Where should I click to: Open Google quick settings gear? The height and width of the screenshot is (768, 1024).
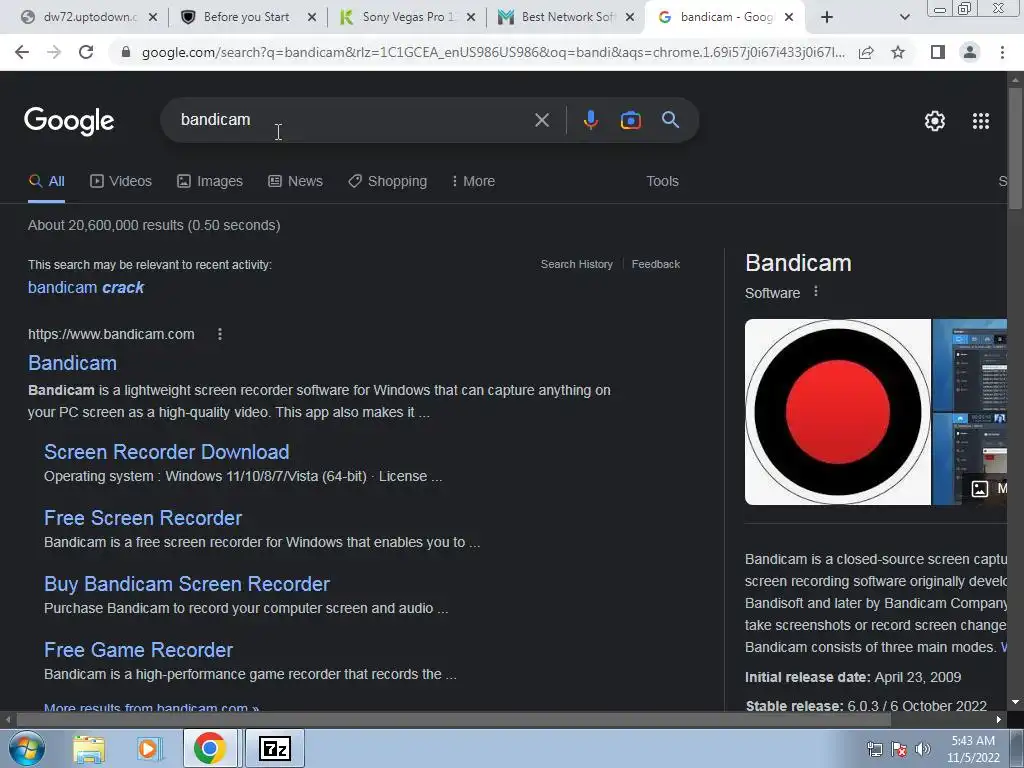pos(935,121)
